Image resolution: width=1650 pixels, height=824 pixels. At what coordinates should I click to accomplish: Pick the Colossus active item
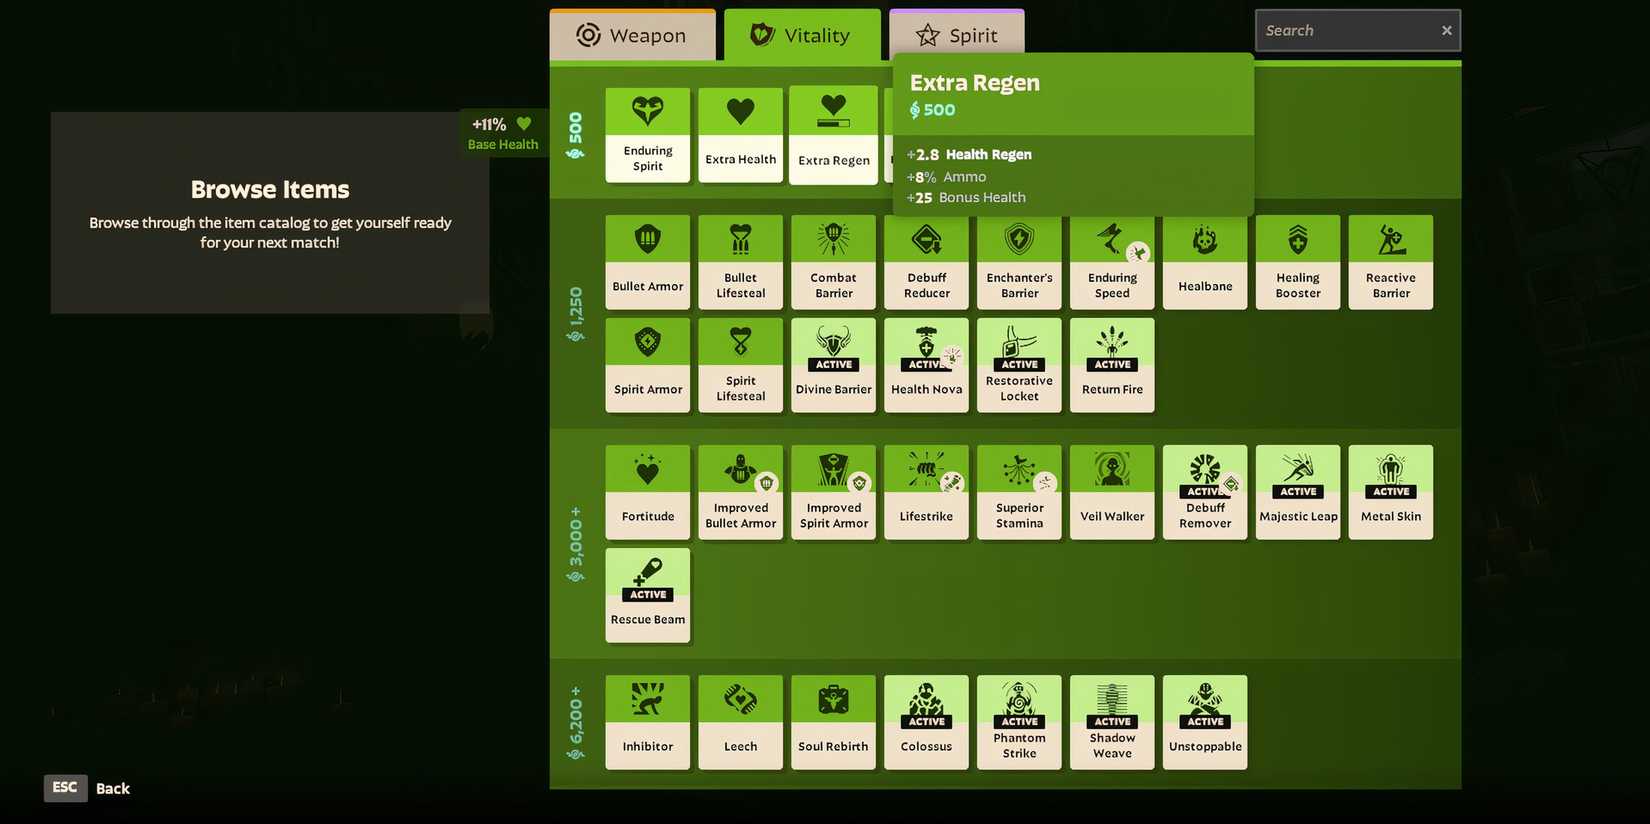coord(926,722)
